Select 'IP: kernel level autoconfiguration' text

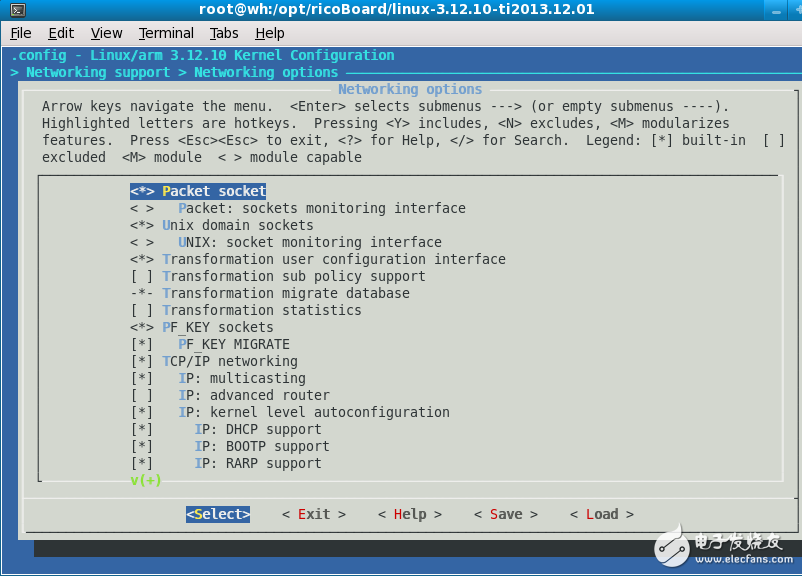[x=314, y=412]
